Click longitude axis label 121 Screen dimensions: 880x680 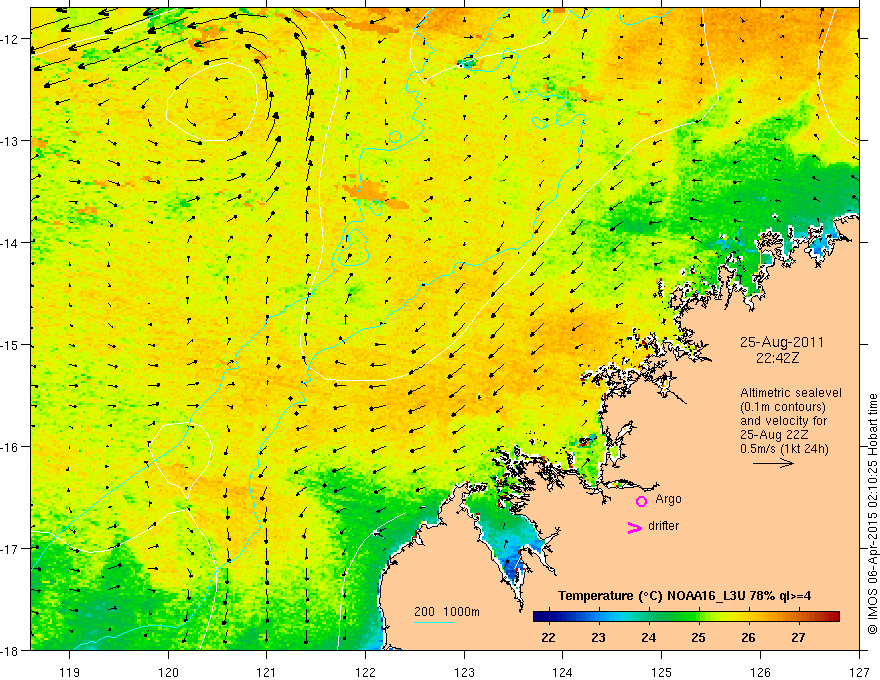[267, 672]
